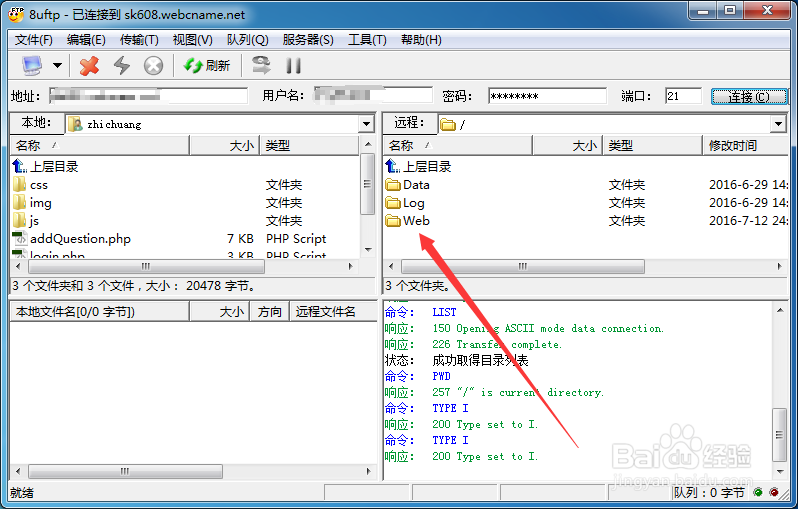The image size is (798, 509).
Task: Click the 地址 address input field
Action: click(x=148, y=96)
